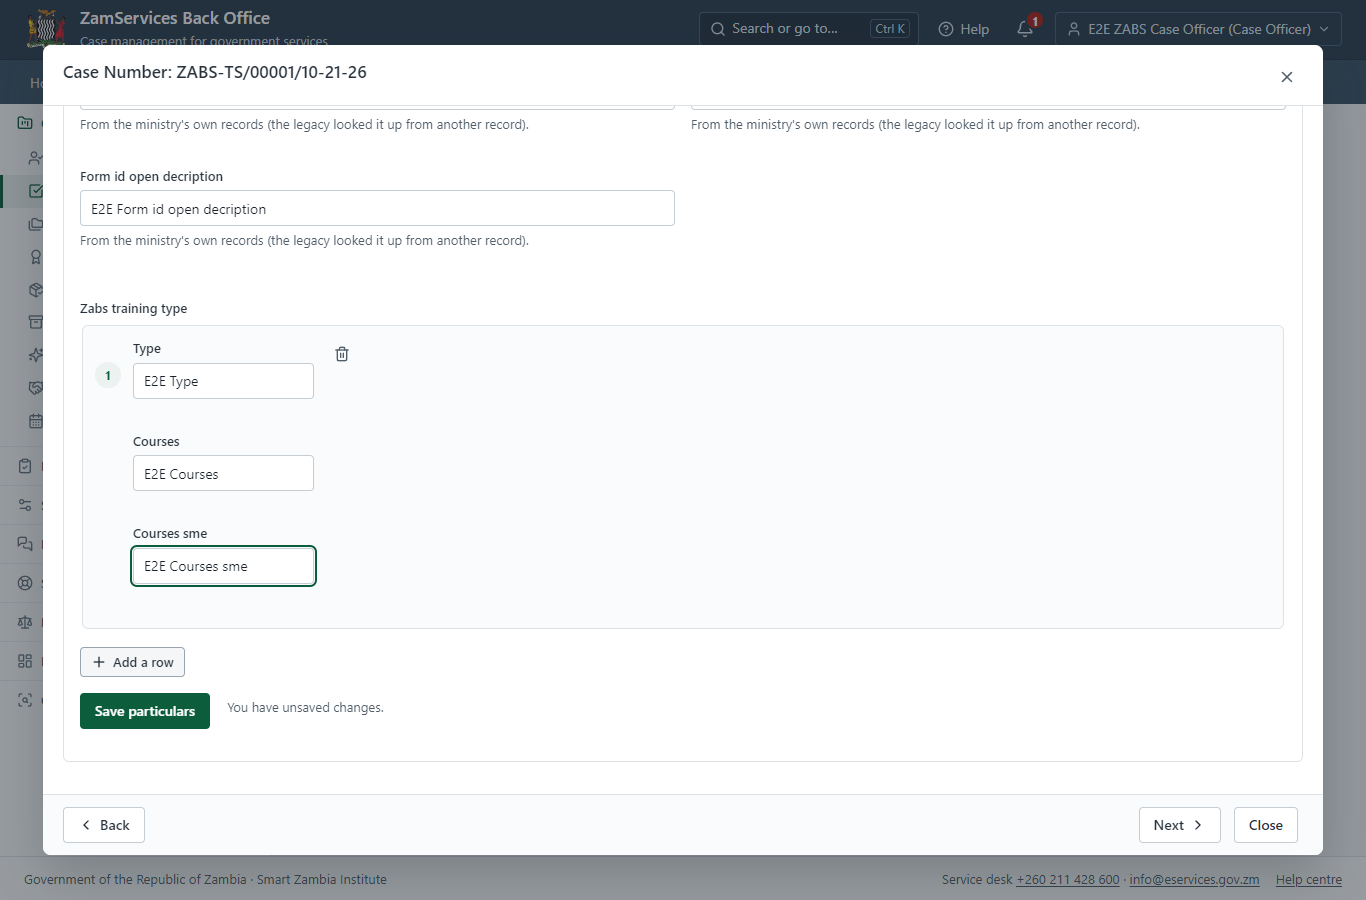Open the user-check sidebar item
The image size is (1366, 900).
(x=36, y=158)
